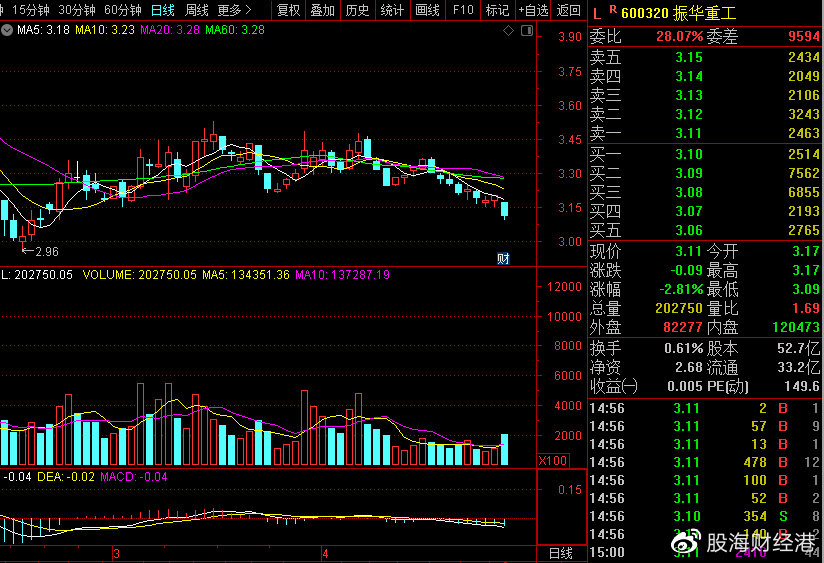The width and height of the screenshot is (824, 563).
Task: Open the 复权 adjustment option
Action: point(289,10)
